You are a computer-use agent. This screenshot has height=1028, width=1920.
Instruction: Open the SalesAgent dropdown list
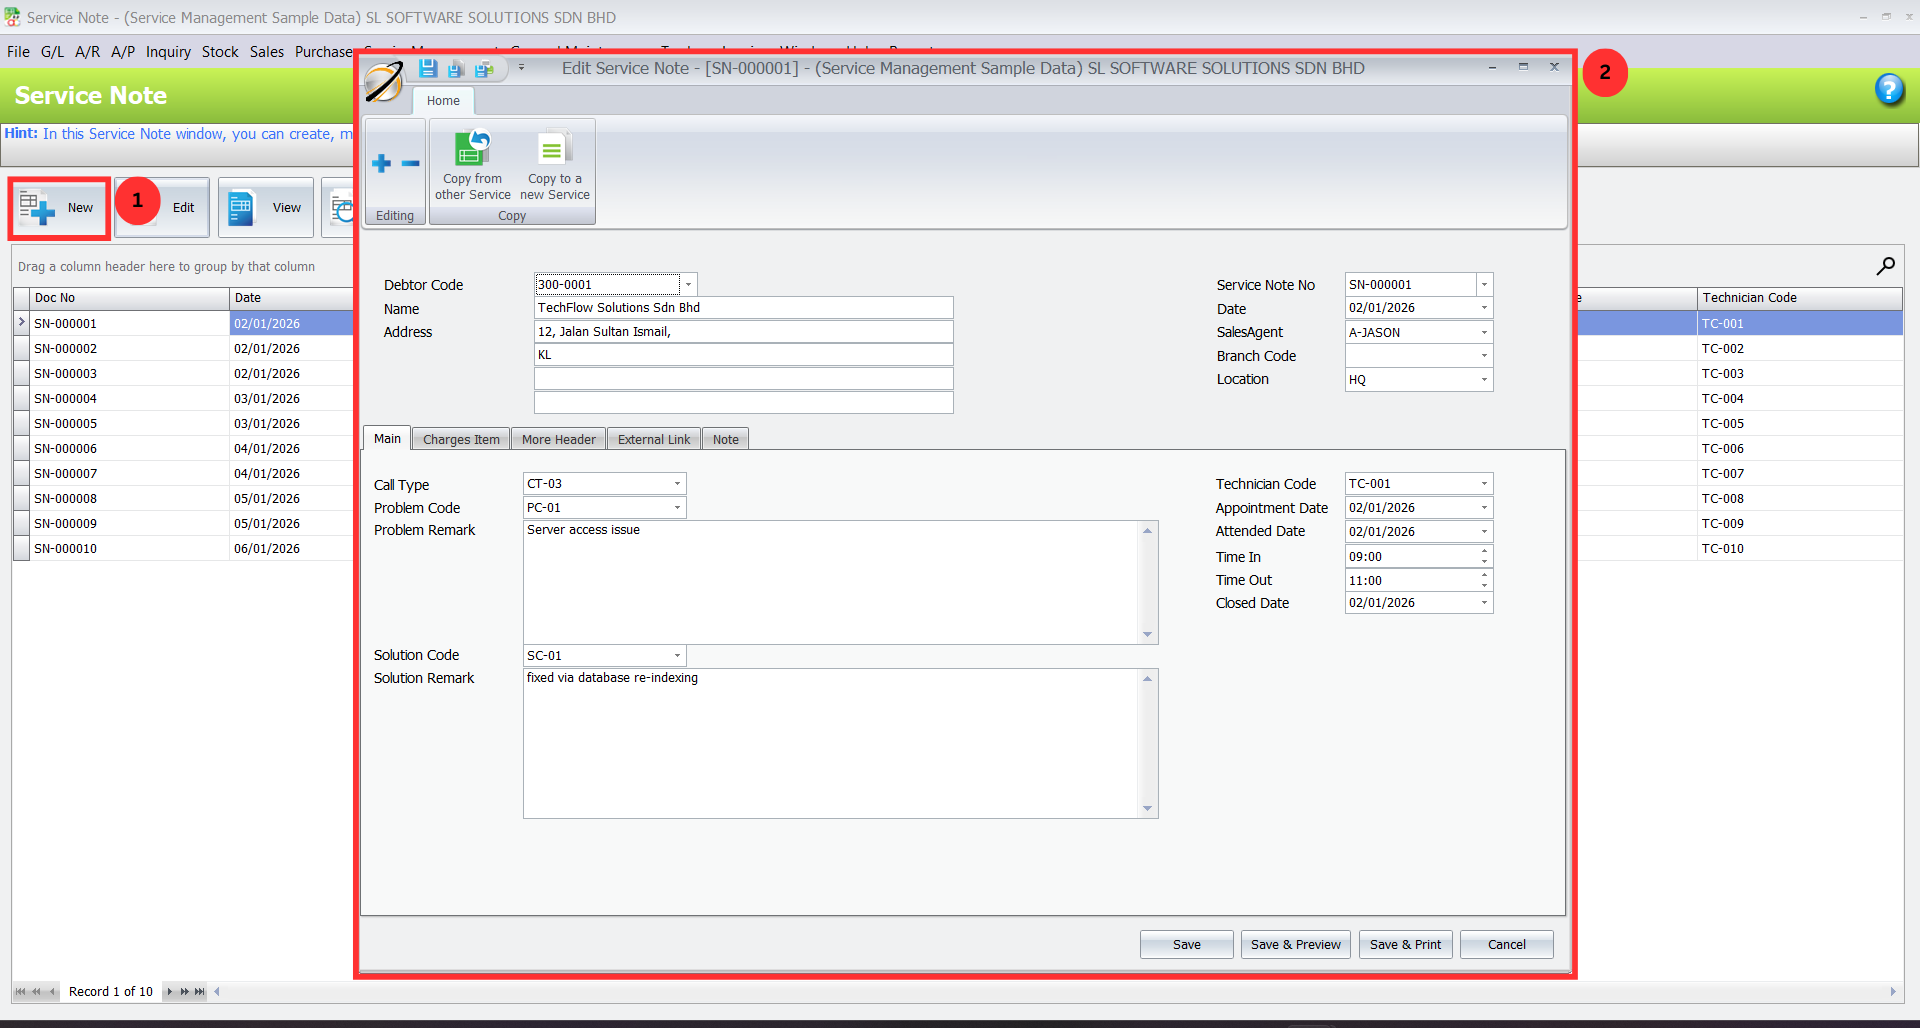pyautogui.click(x=1484, y=332)
